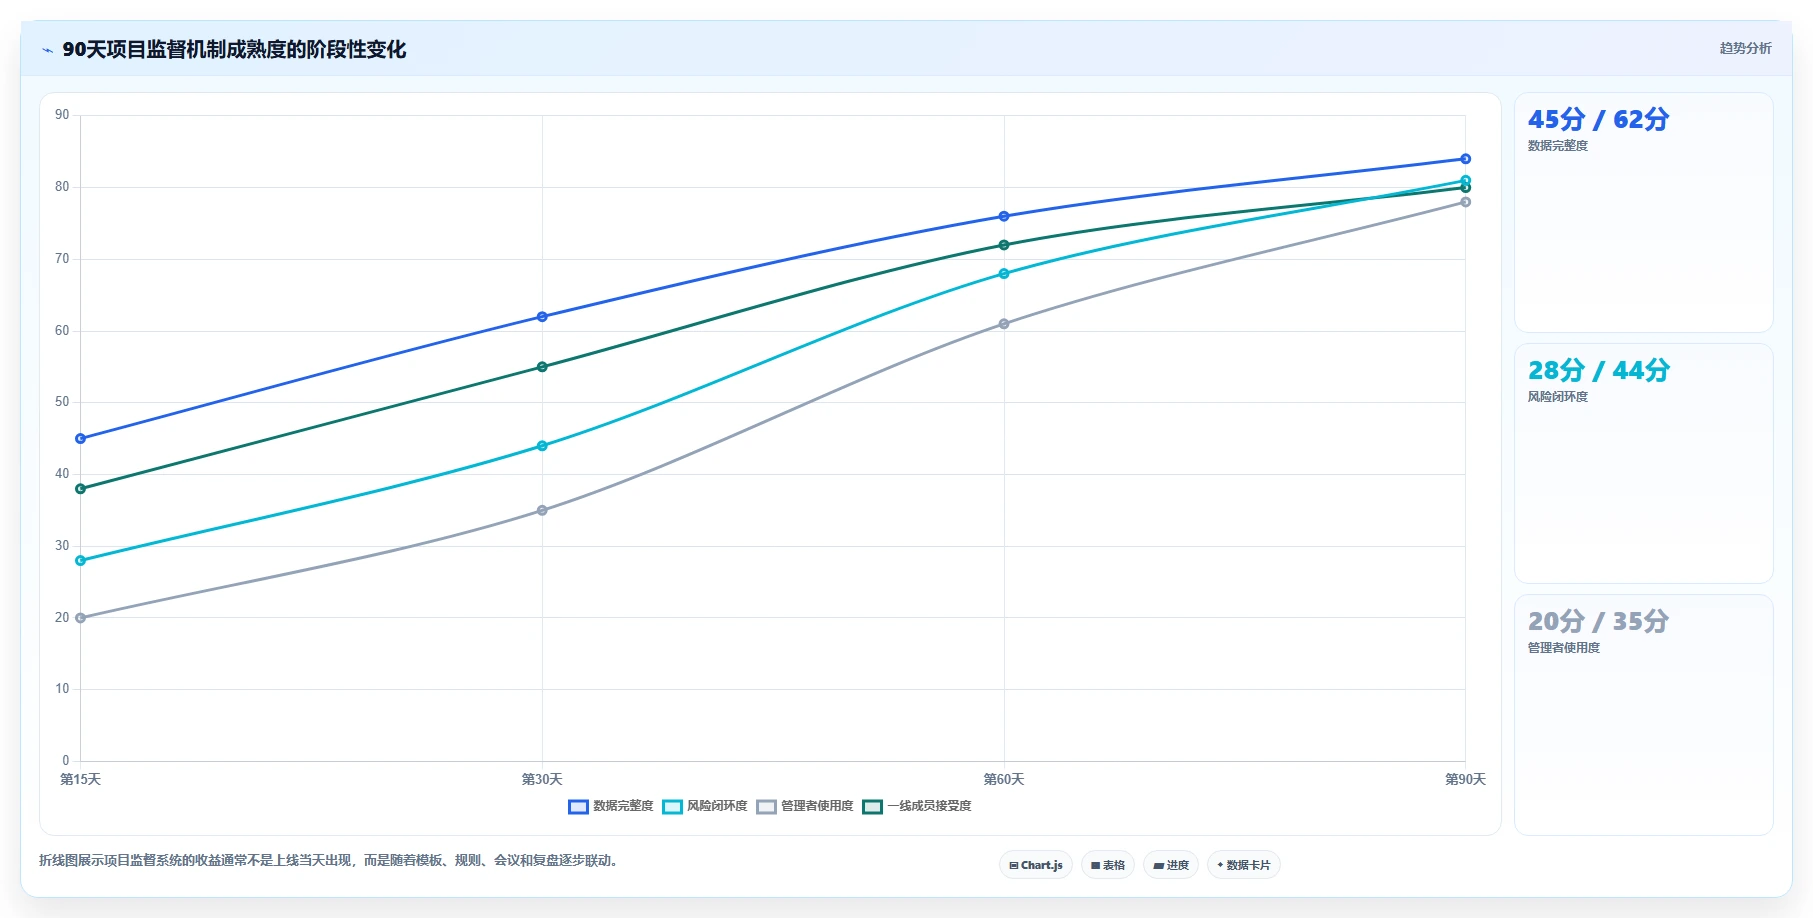Click the 表格 chip

1108,865
